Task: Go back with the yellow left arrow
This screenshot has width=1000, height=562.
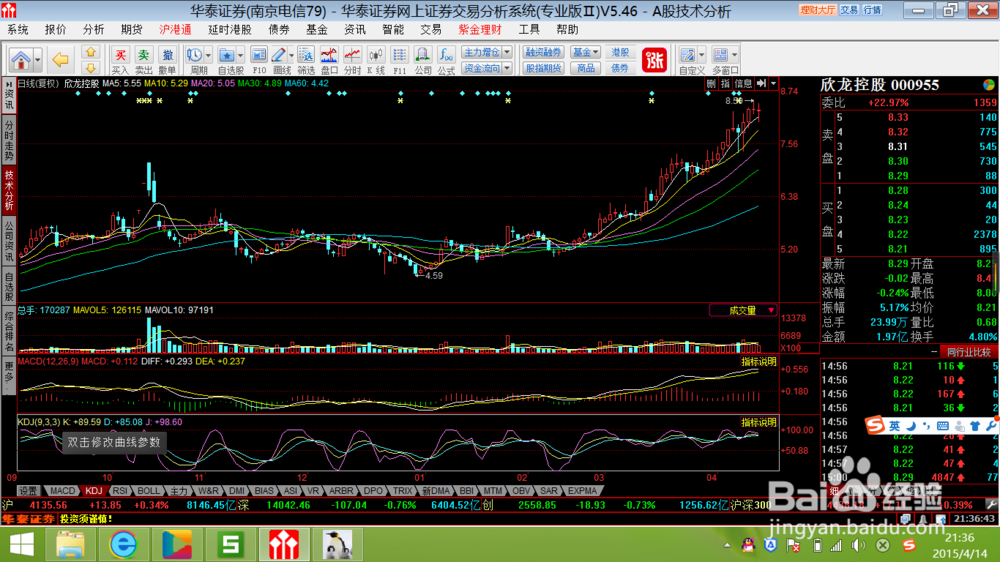Action: pos(61,60)
